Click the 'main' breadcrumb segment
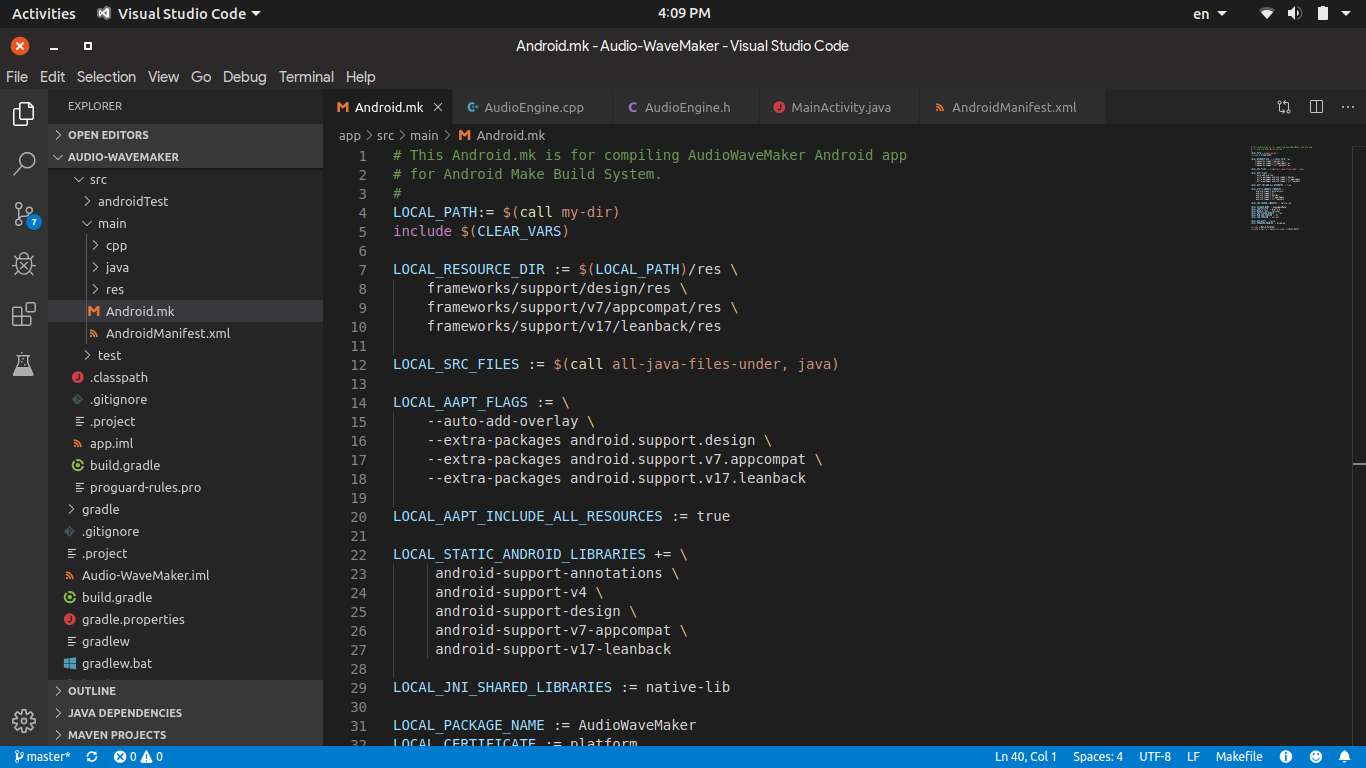This screenshot has height=768, width=1366. click(424, 135)
